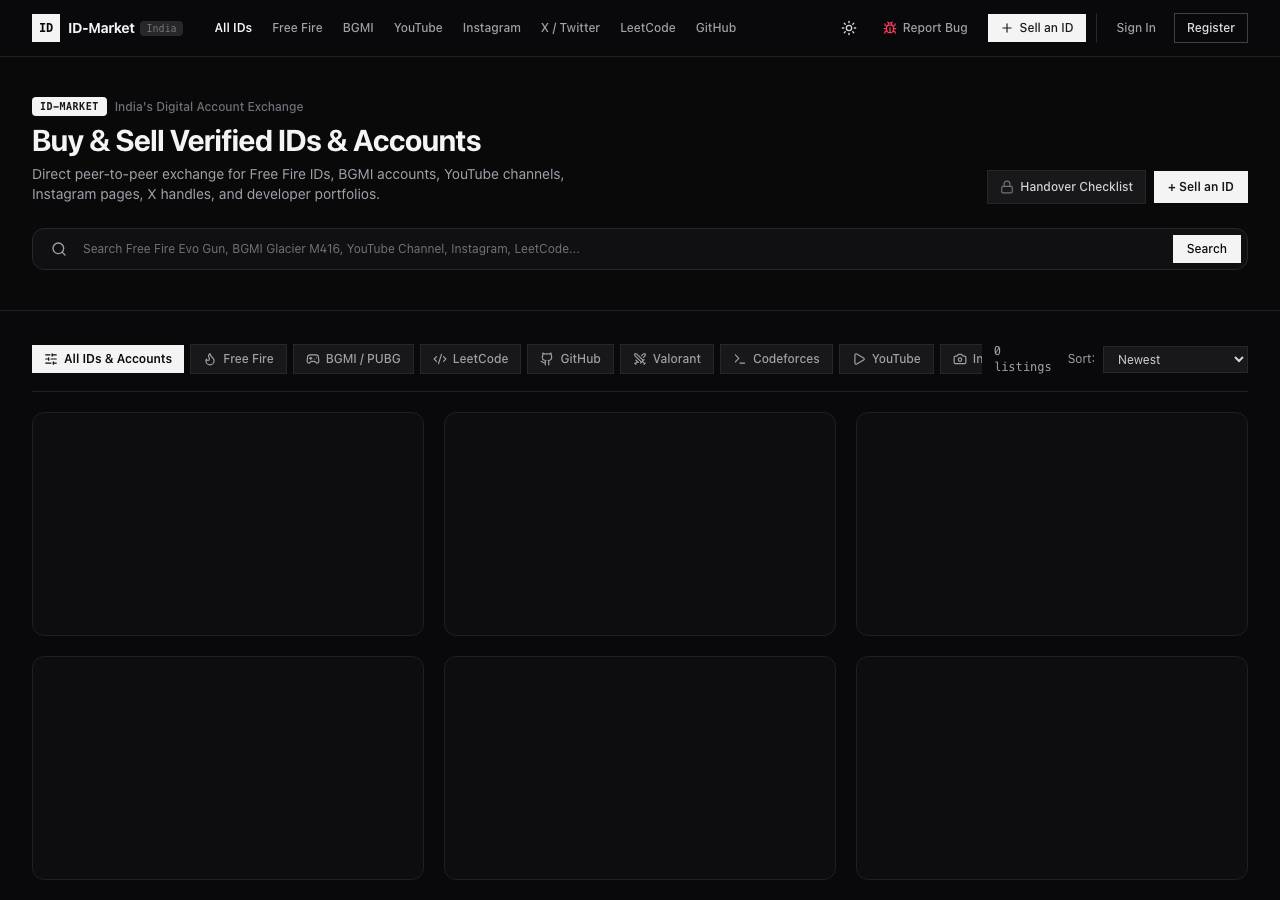Click the play icon on YouTube filter chip
The image size is (1280, 900).
859,359
